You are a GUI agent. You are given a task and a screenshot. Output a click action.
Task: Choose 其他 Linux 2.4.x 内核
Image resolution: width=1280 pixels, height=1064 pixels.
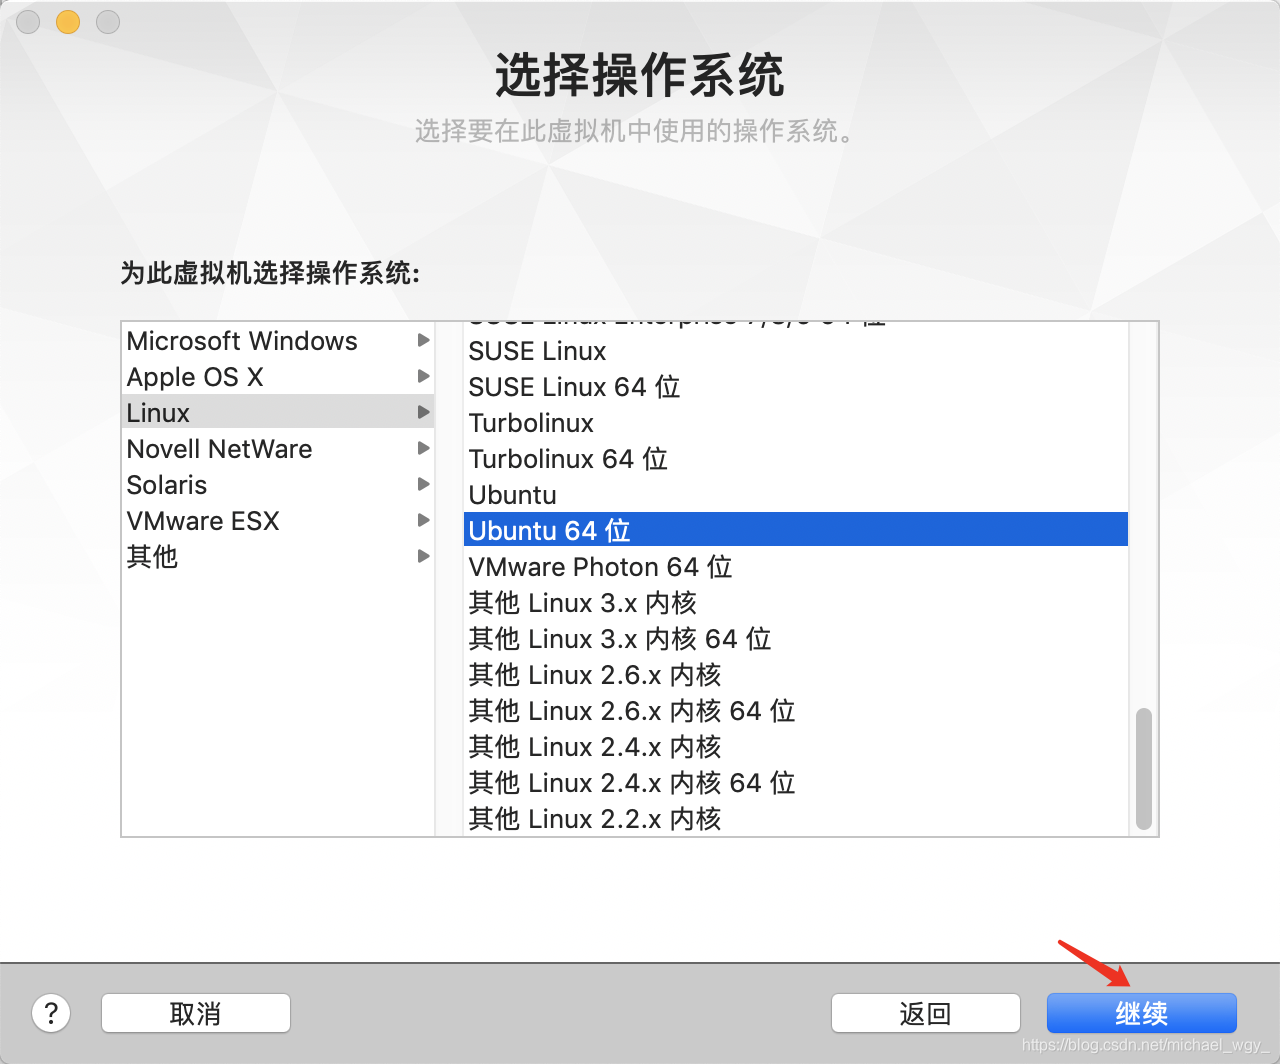(795, 747)
